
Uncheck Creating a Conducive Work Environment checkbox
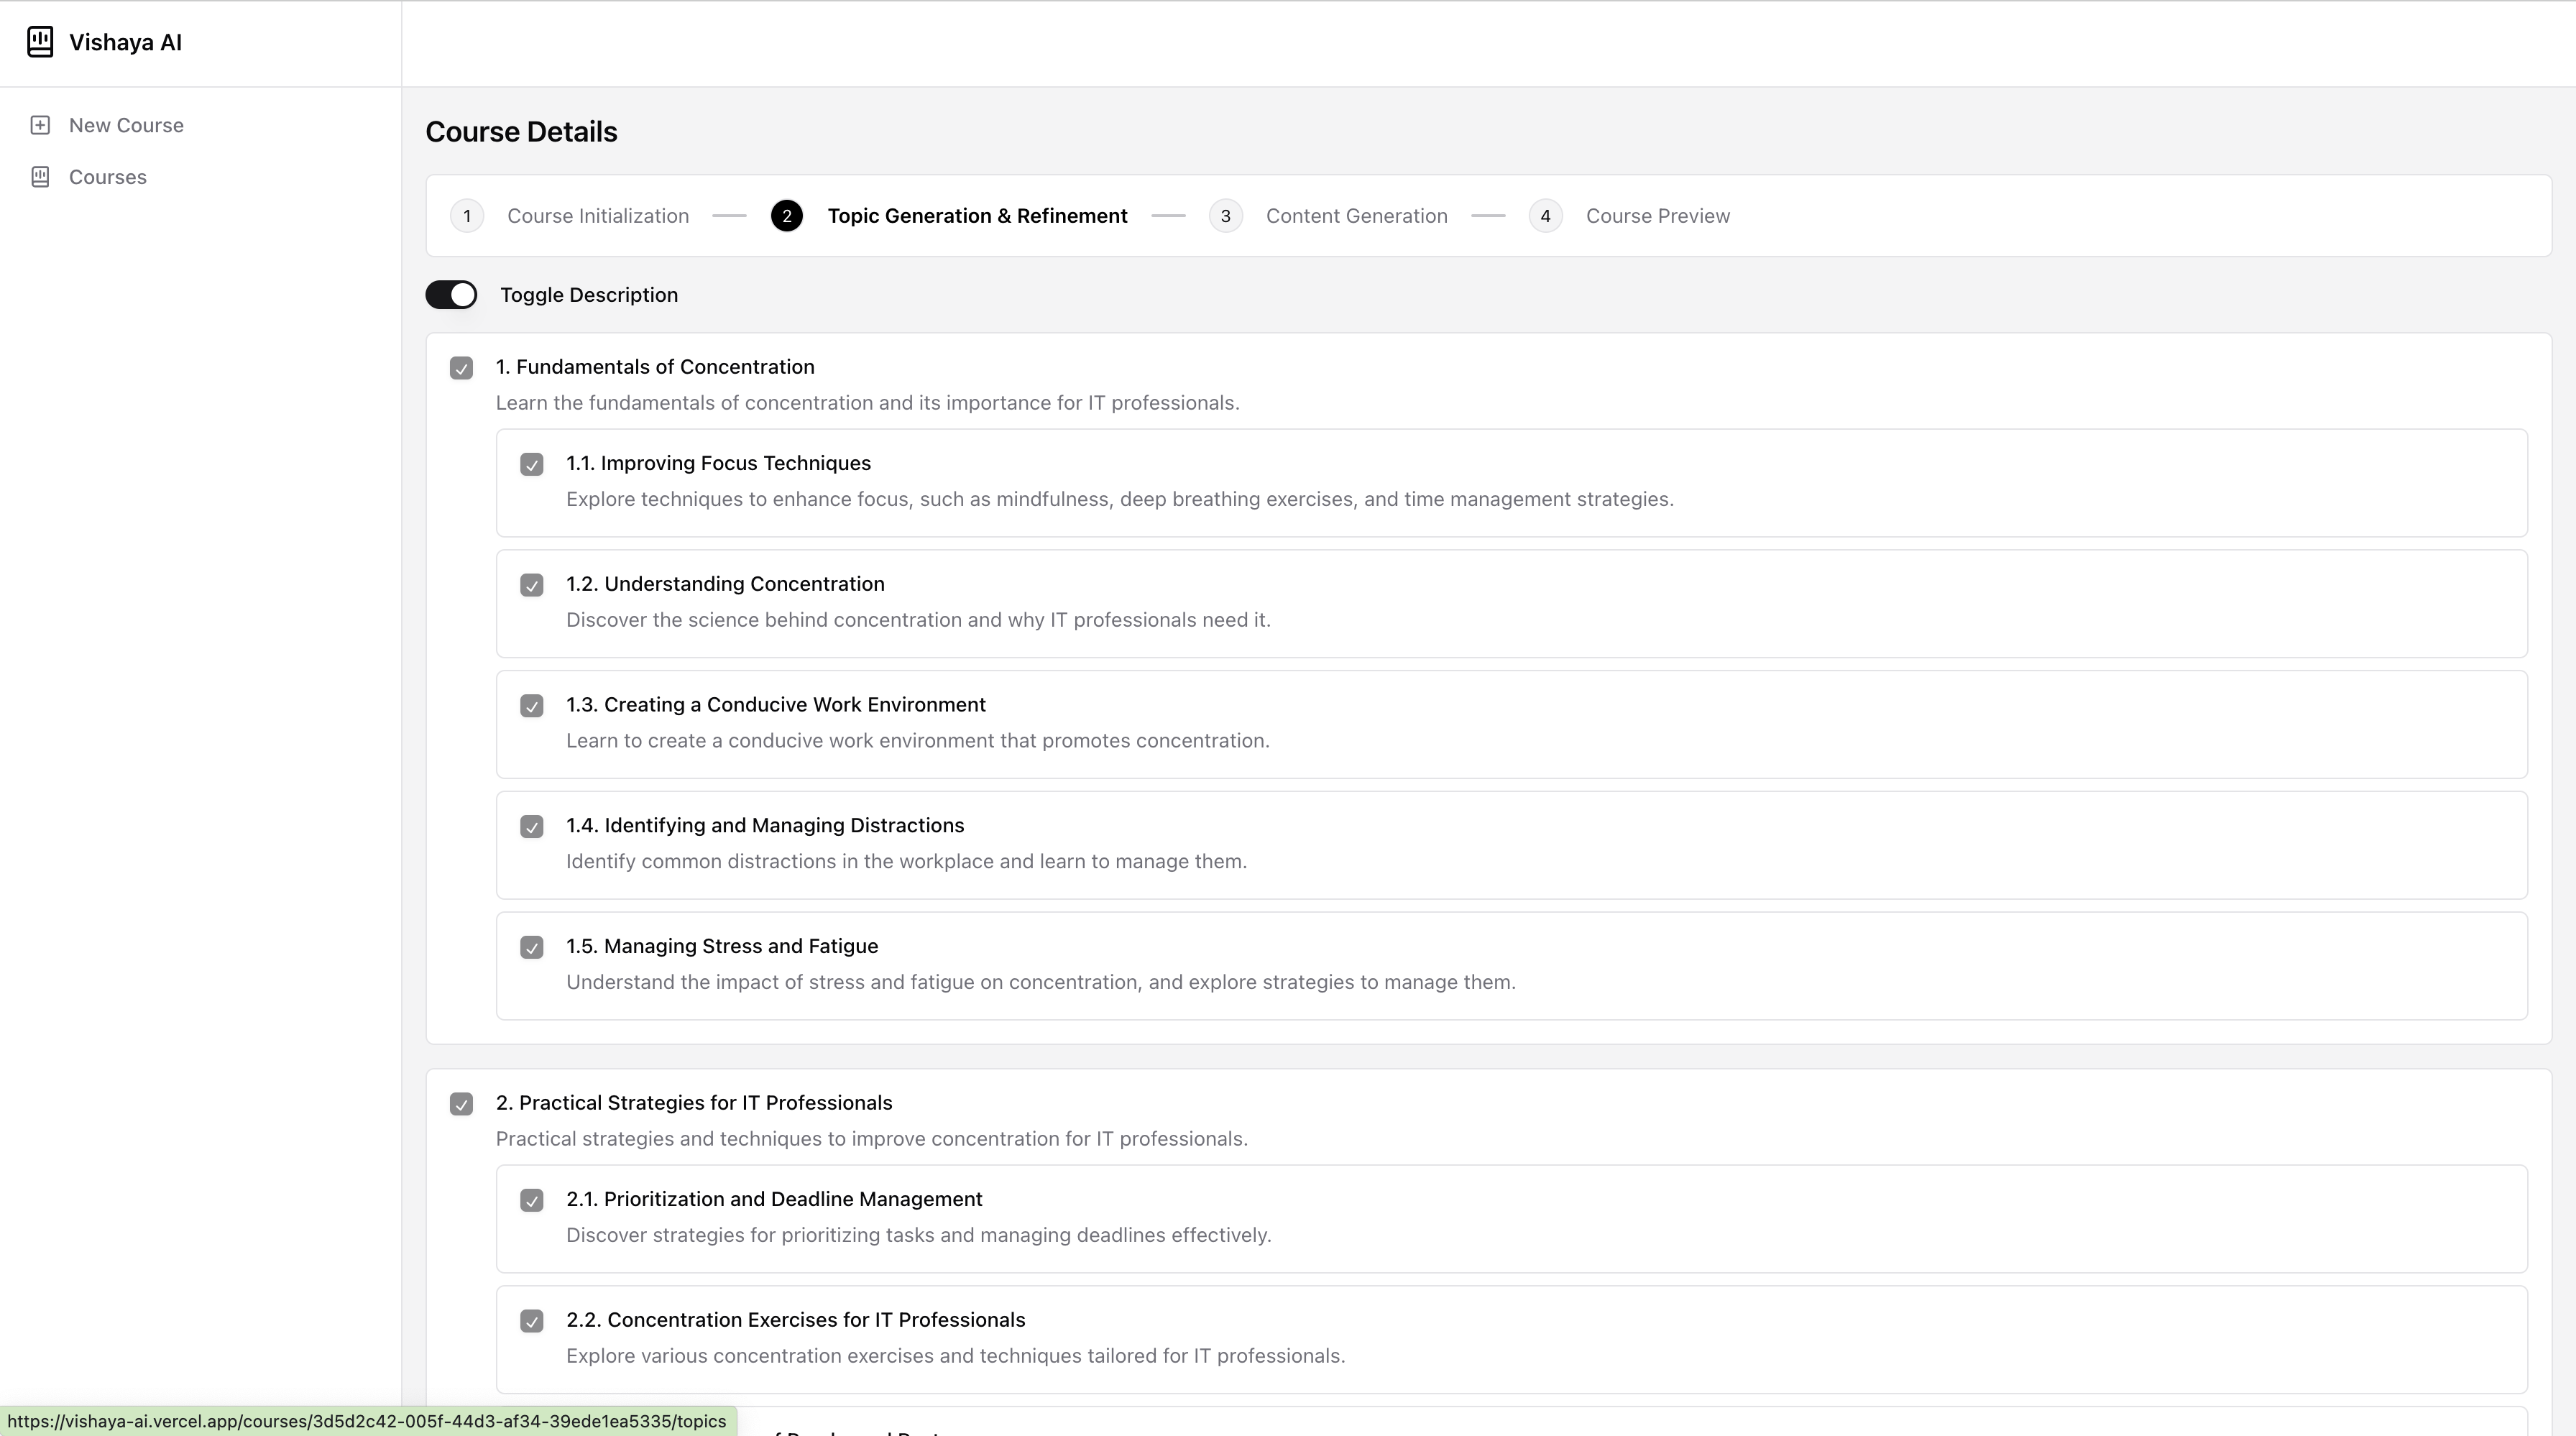[532, 706]
